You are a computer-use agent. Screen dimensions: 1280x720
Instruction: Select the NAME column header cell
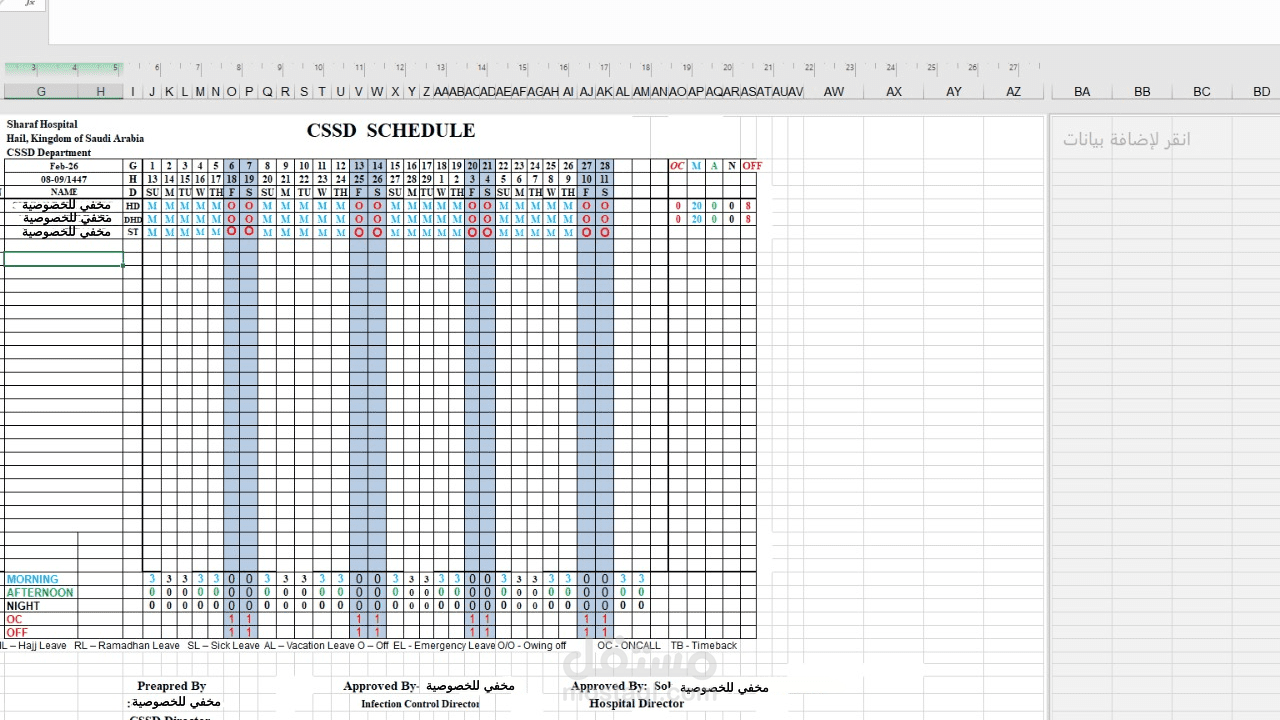[64, 192]
